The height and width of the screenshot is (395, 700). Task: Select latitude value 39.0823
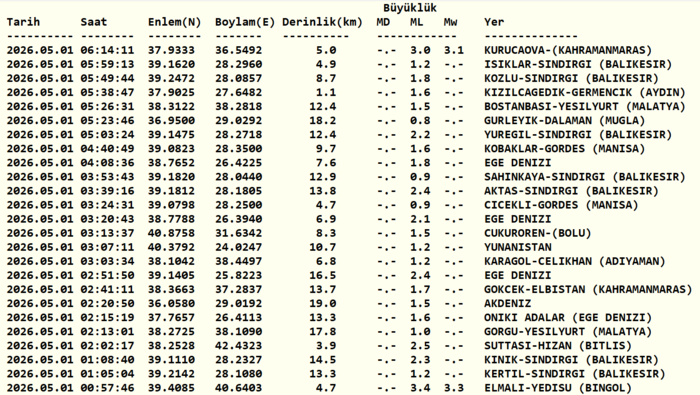point(171,149)
